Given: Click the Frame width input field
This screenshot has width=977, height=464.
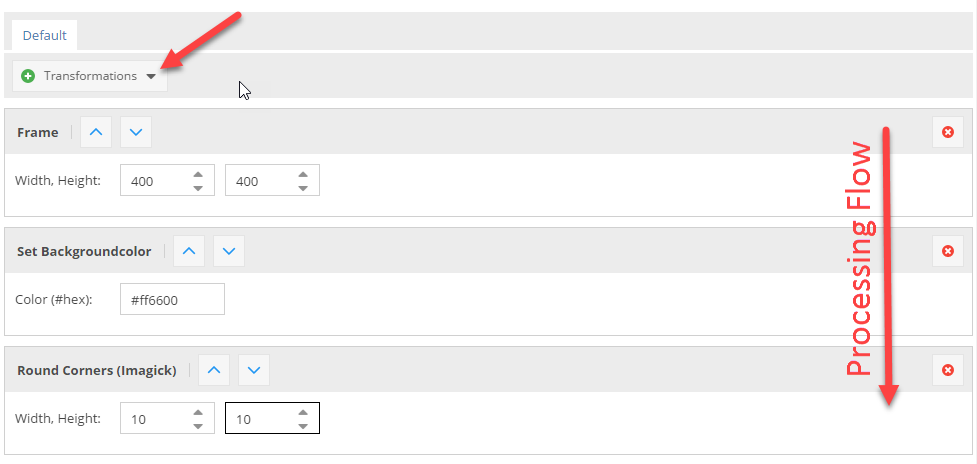Looking at the screenshot, I should click(153, 181).
